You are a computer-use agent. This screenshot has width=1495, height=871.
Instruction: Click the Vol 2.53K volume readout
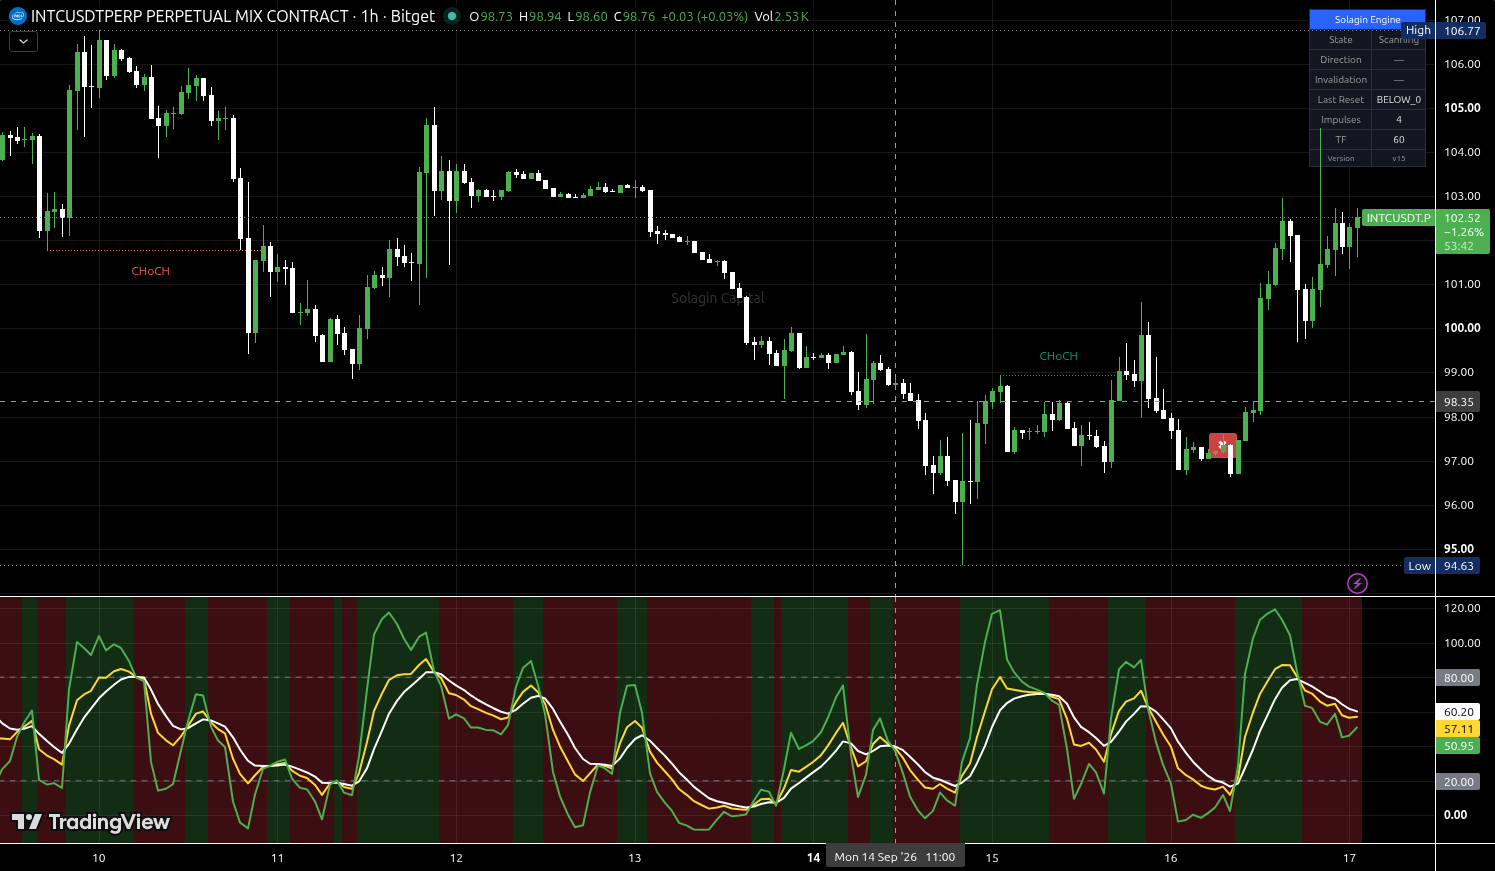pyautogui.click(x=782, y=17)
